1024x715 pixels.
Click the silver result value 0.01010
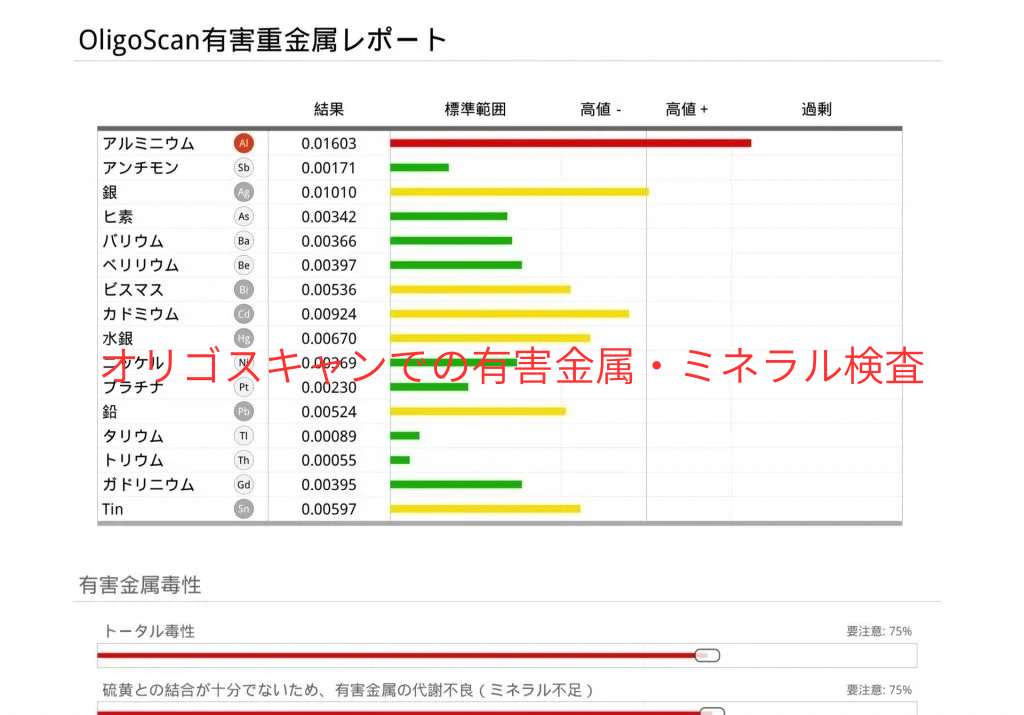click(x=328, y=192)
